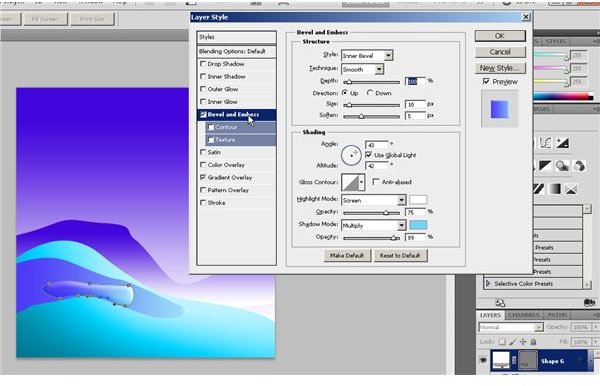Image resolution: width=600 pixels, height=386 pixels.
Task: Click the Lock image pixels brush icon
Action: coord(512,342)
